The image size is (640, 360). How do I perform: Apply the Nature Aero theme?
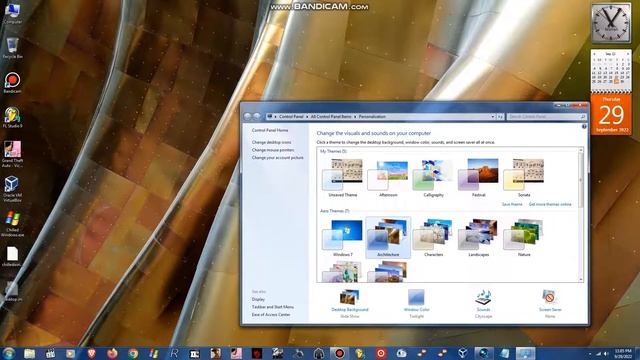(x=524, y=238)
